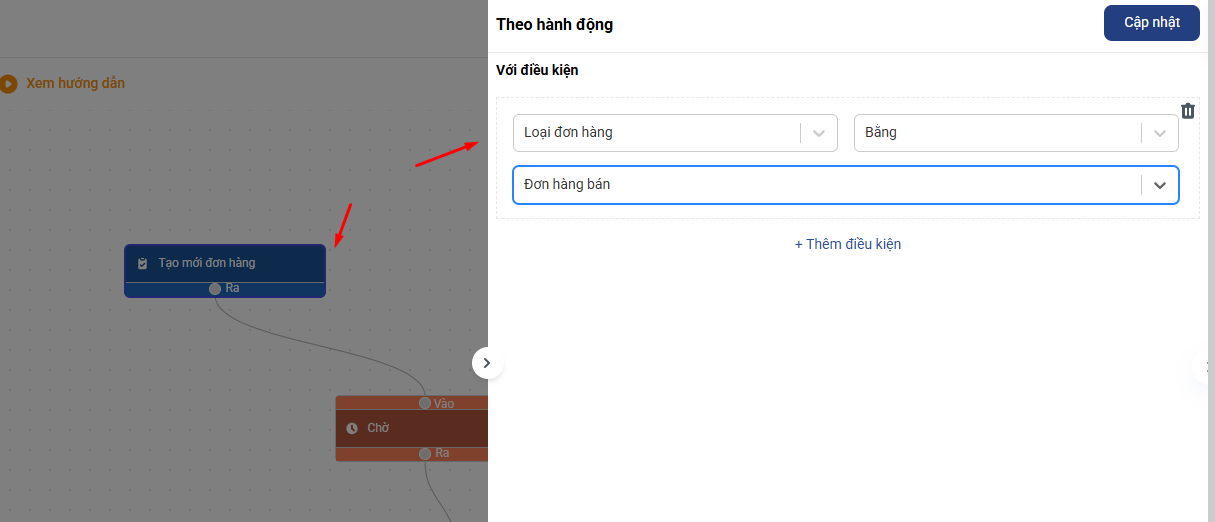This screenshot has height=522, width=1215.
Task: Click the clipboard icon on Tạo mới đơn hàng node
Action: coord(142,263)
